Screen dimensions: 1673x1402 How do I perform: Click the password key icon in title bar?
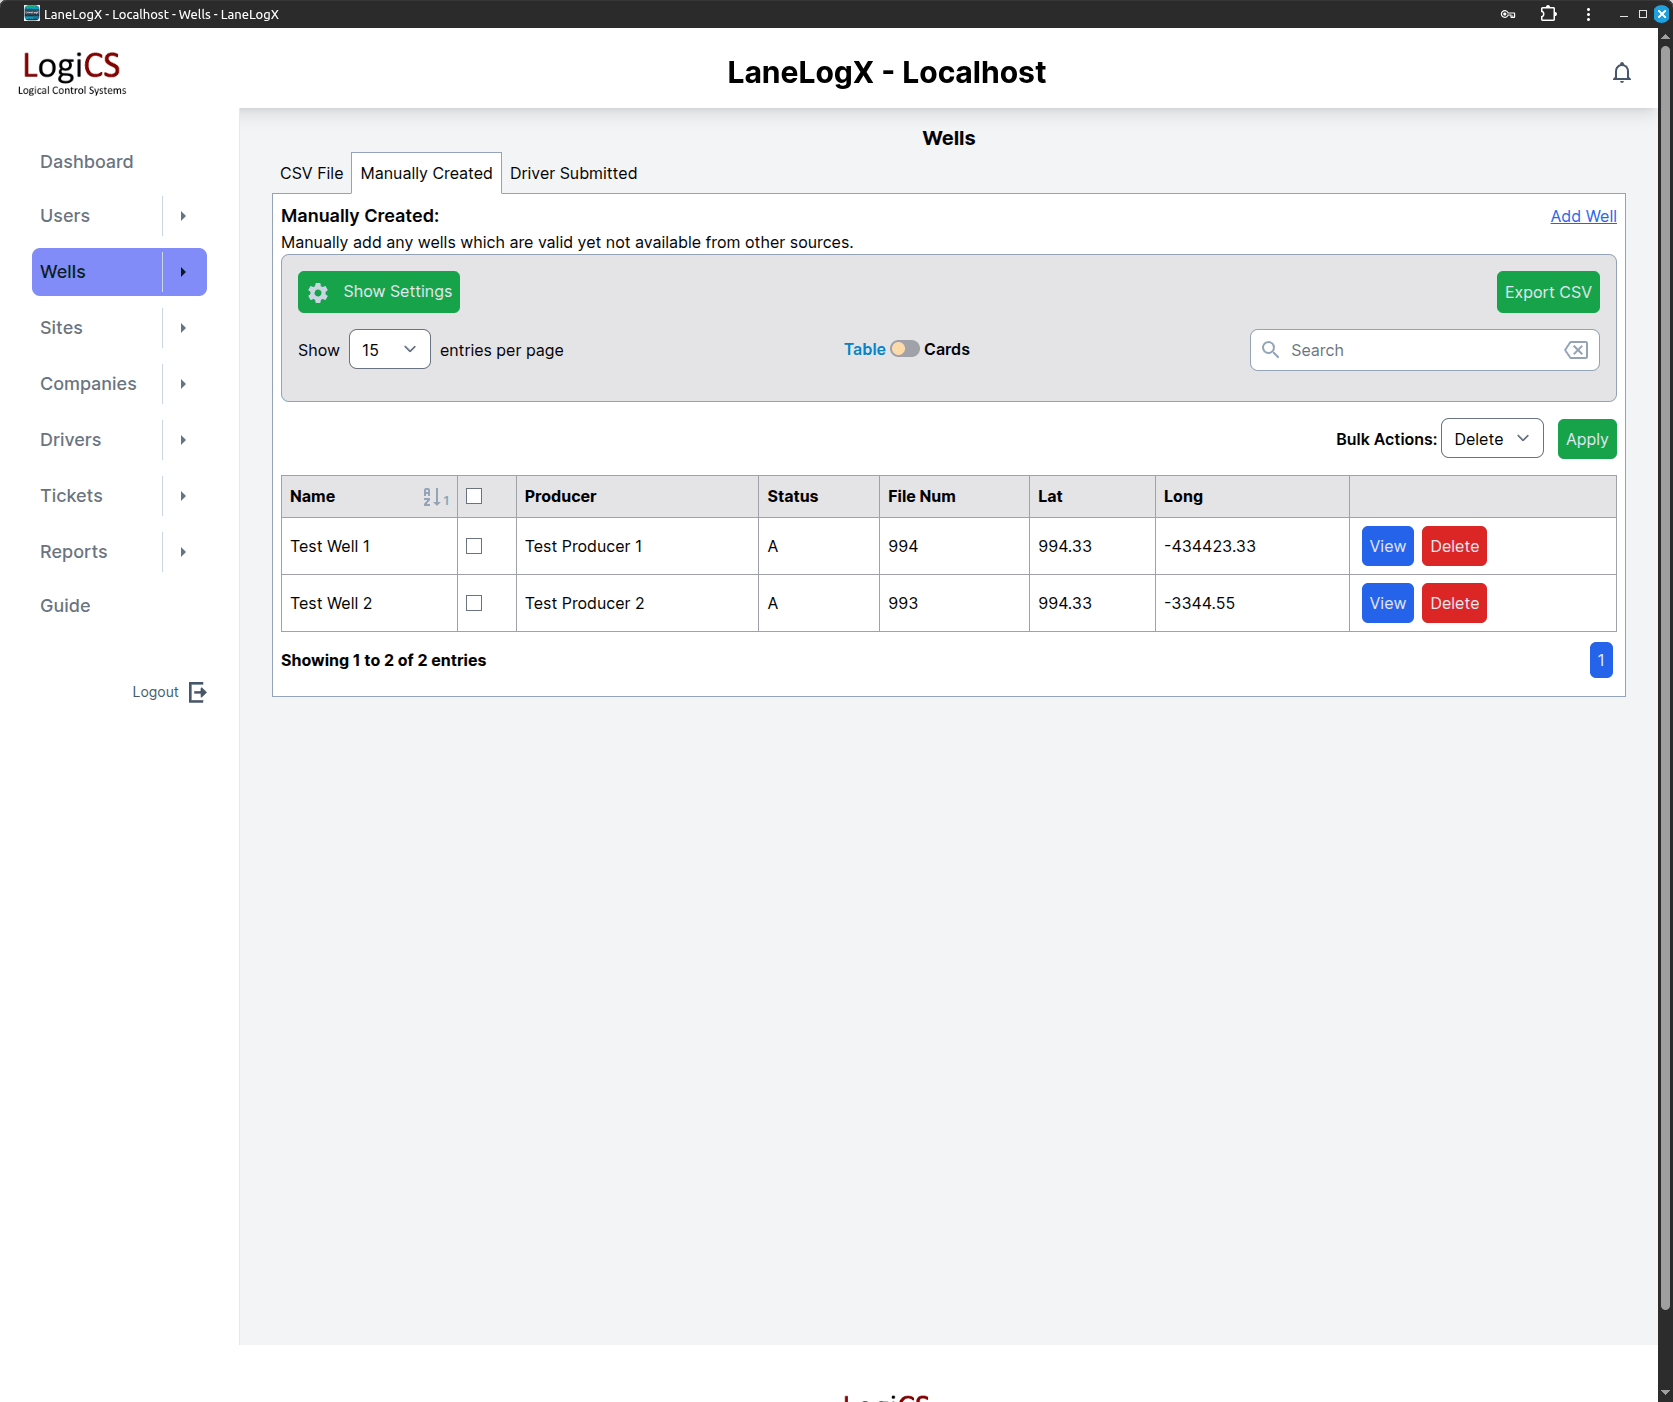[x=1508, y=14]
